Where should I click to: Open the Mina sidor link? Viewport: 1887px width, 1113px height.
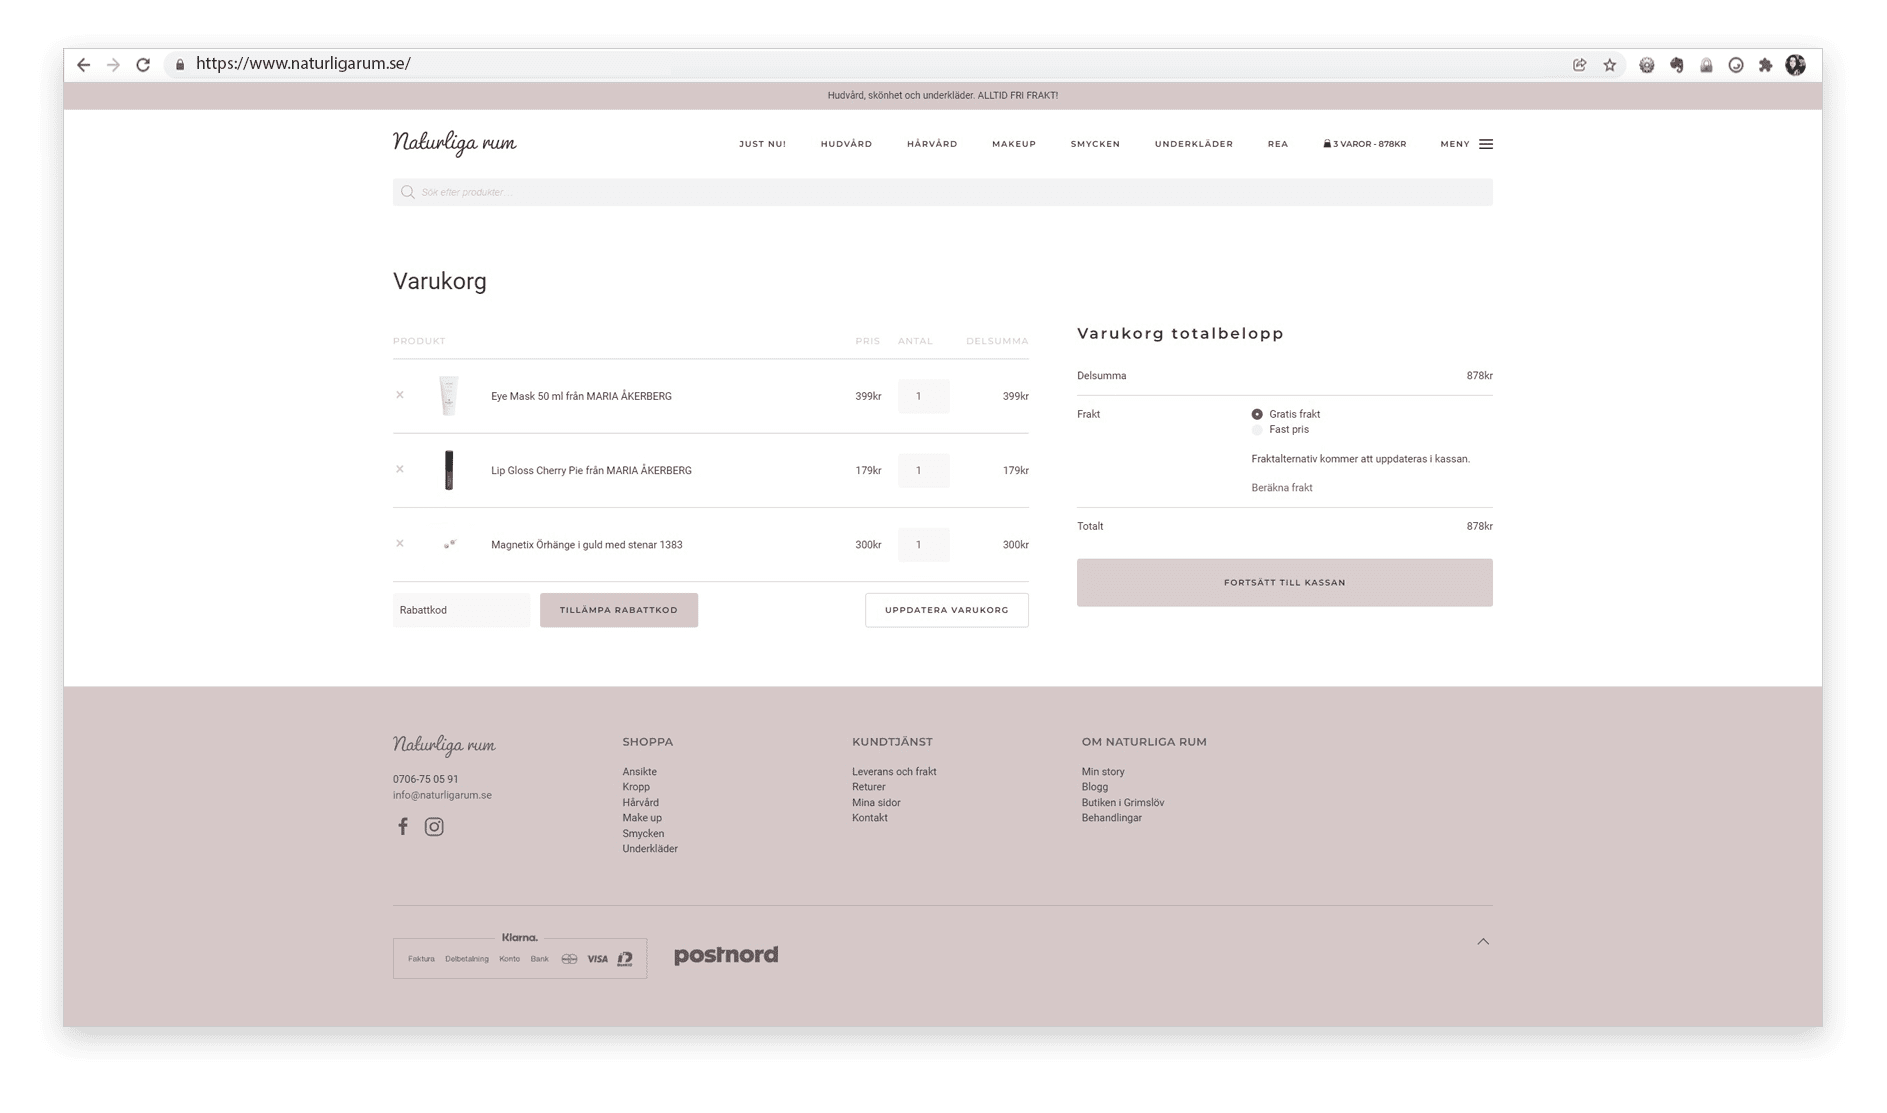(x=876, y=803)
